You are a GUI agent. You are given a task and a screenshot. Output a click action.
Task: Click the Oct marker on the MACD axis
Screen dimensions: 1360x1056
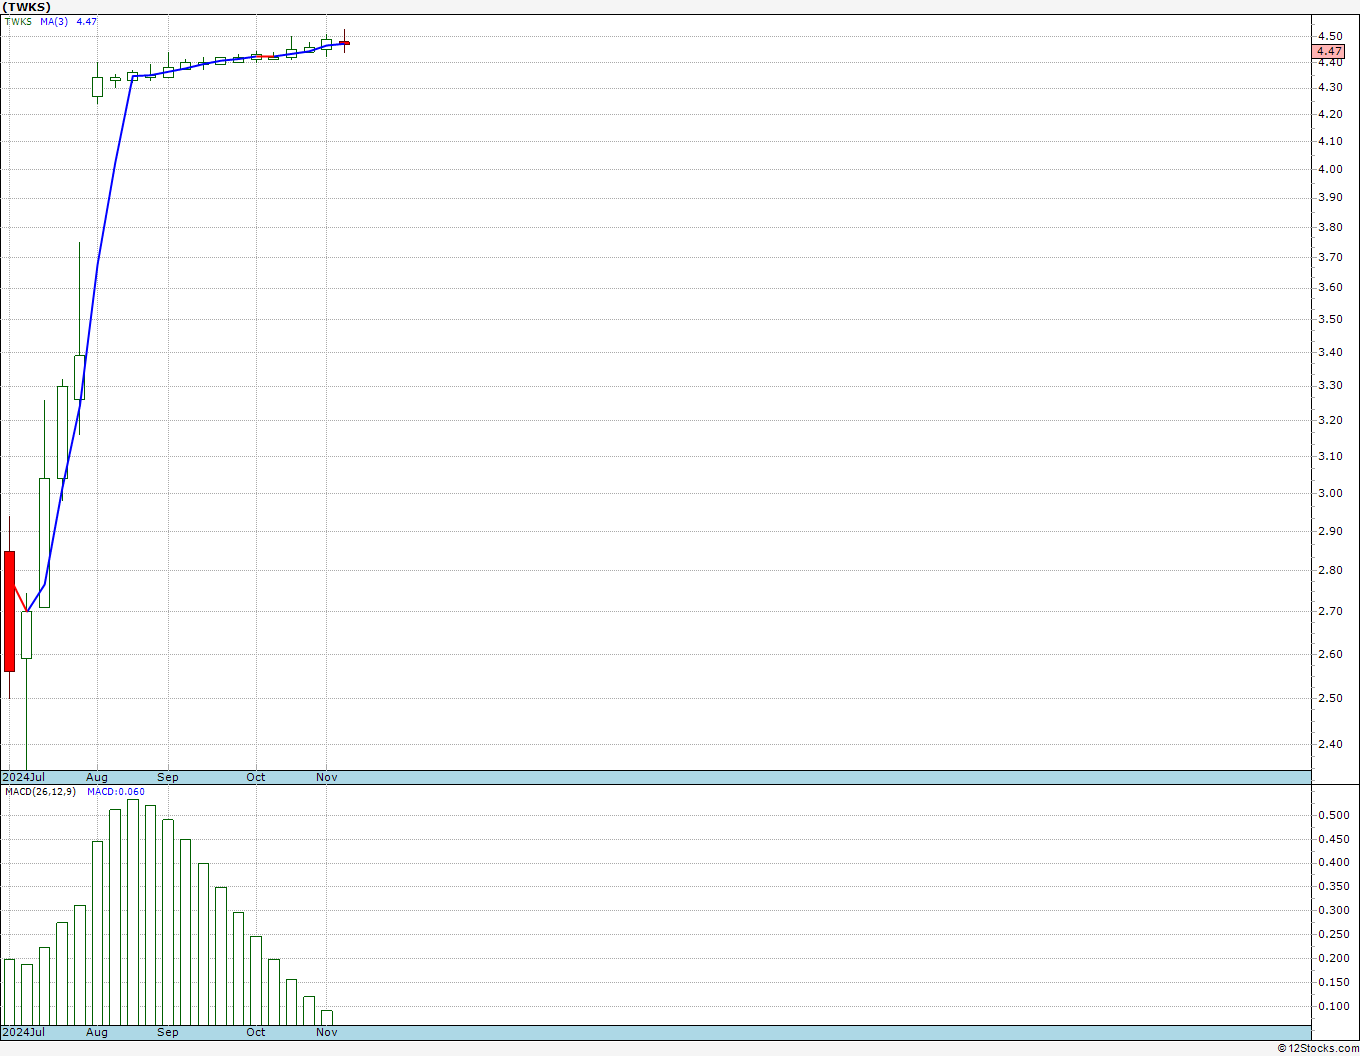pos(256,1032)
